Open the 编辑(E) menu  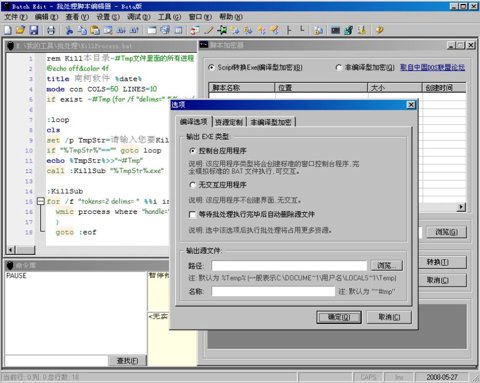coord(46,17)
